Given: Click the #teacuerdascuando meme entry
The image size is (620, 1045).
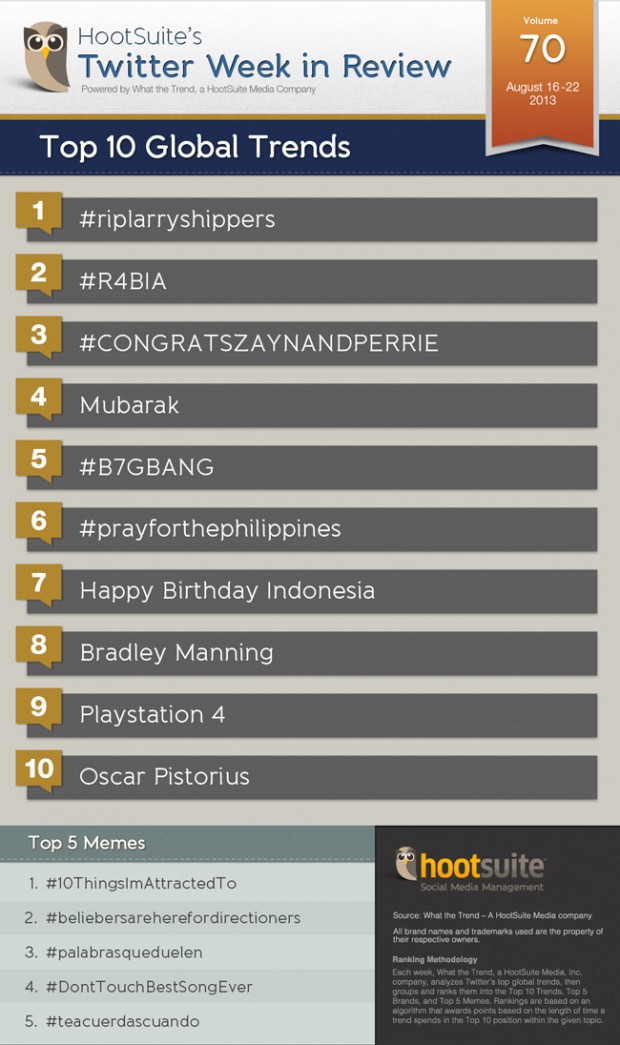Looking at the screenshot, I should point(122,1021).
